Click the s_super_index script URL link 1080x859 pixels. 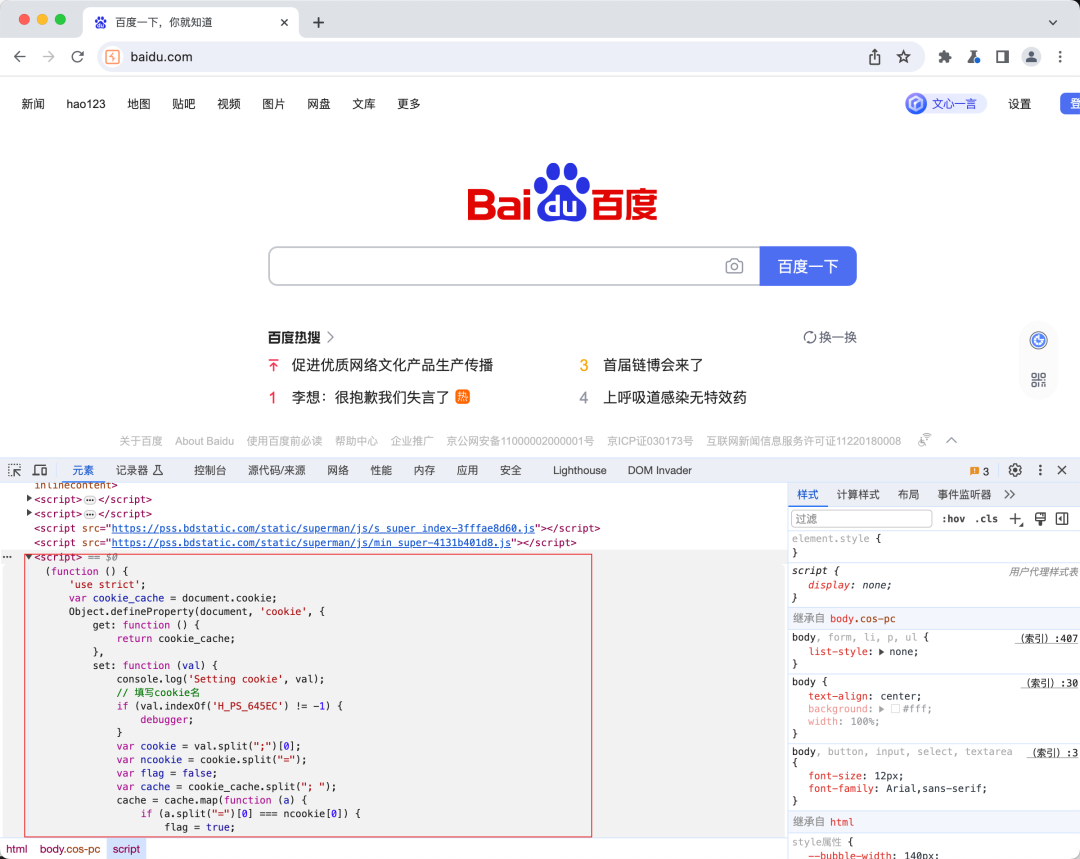click(323, 528)
